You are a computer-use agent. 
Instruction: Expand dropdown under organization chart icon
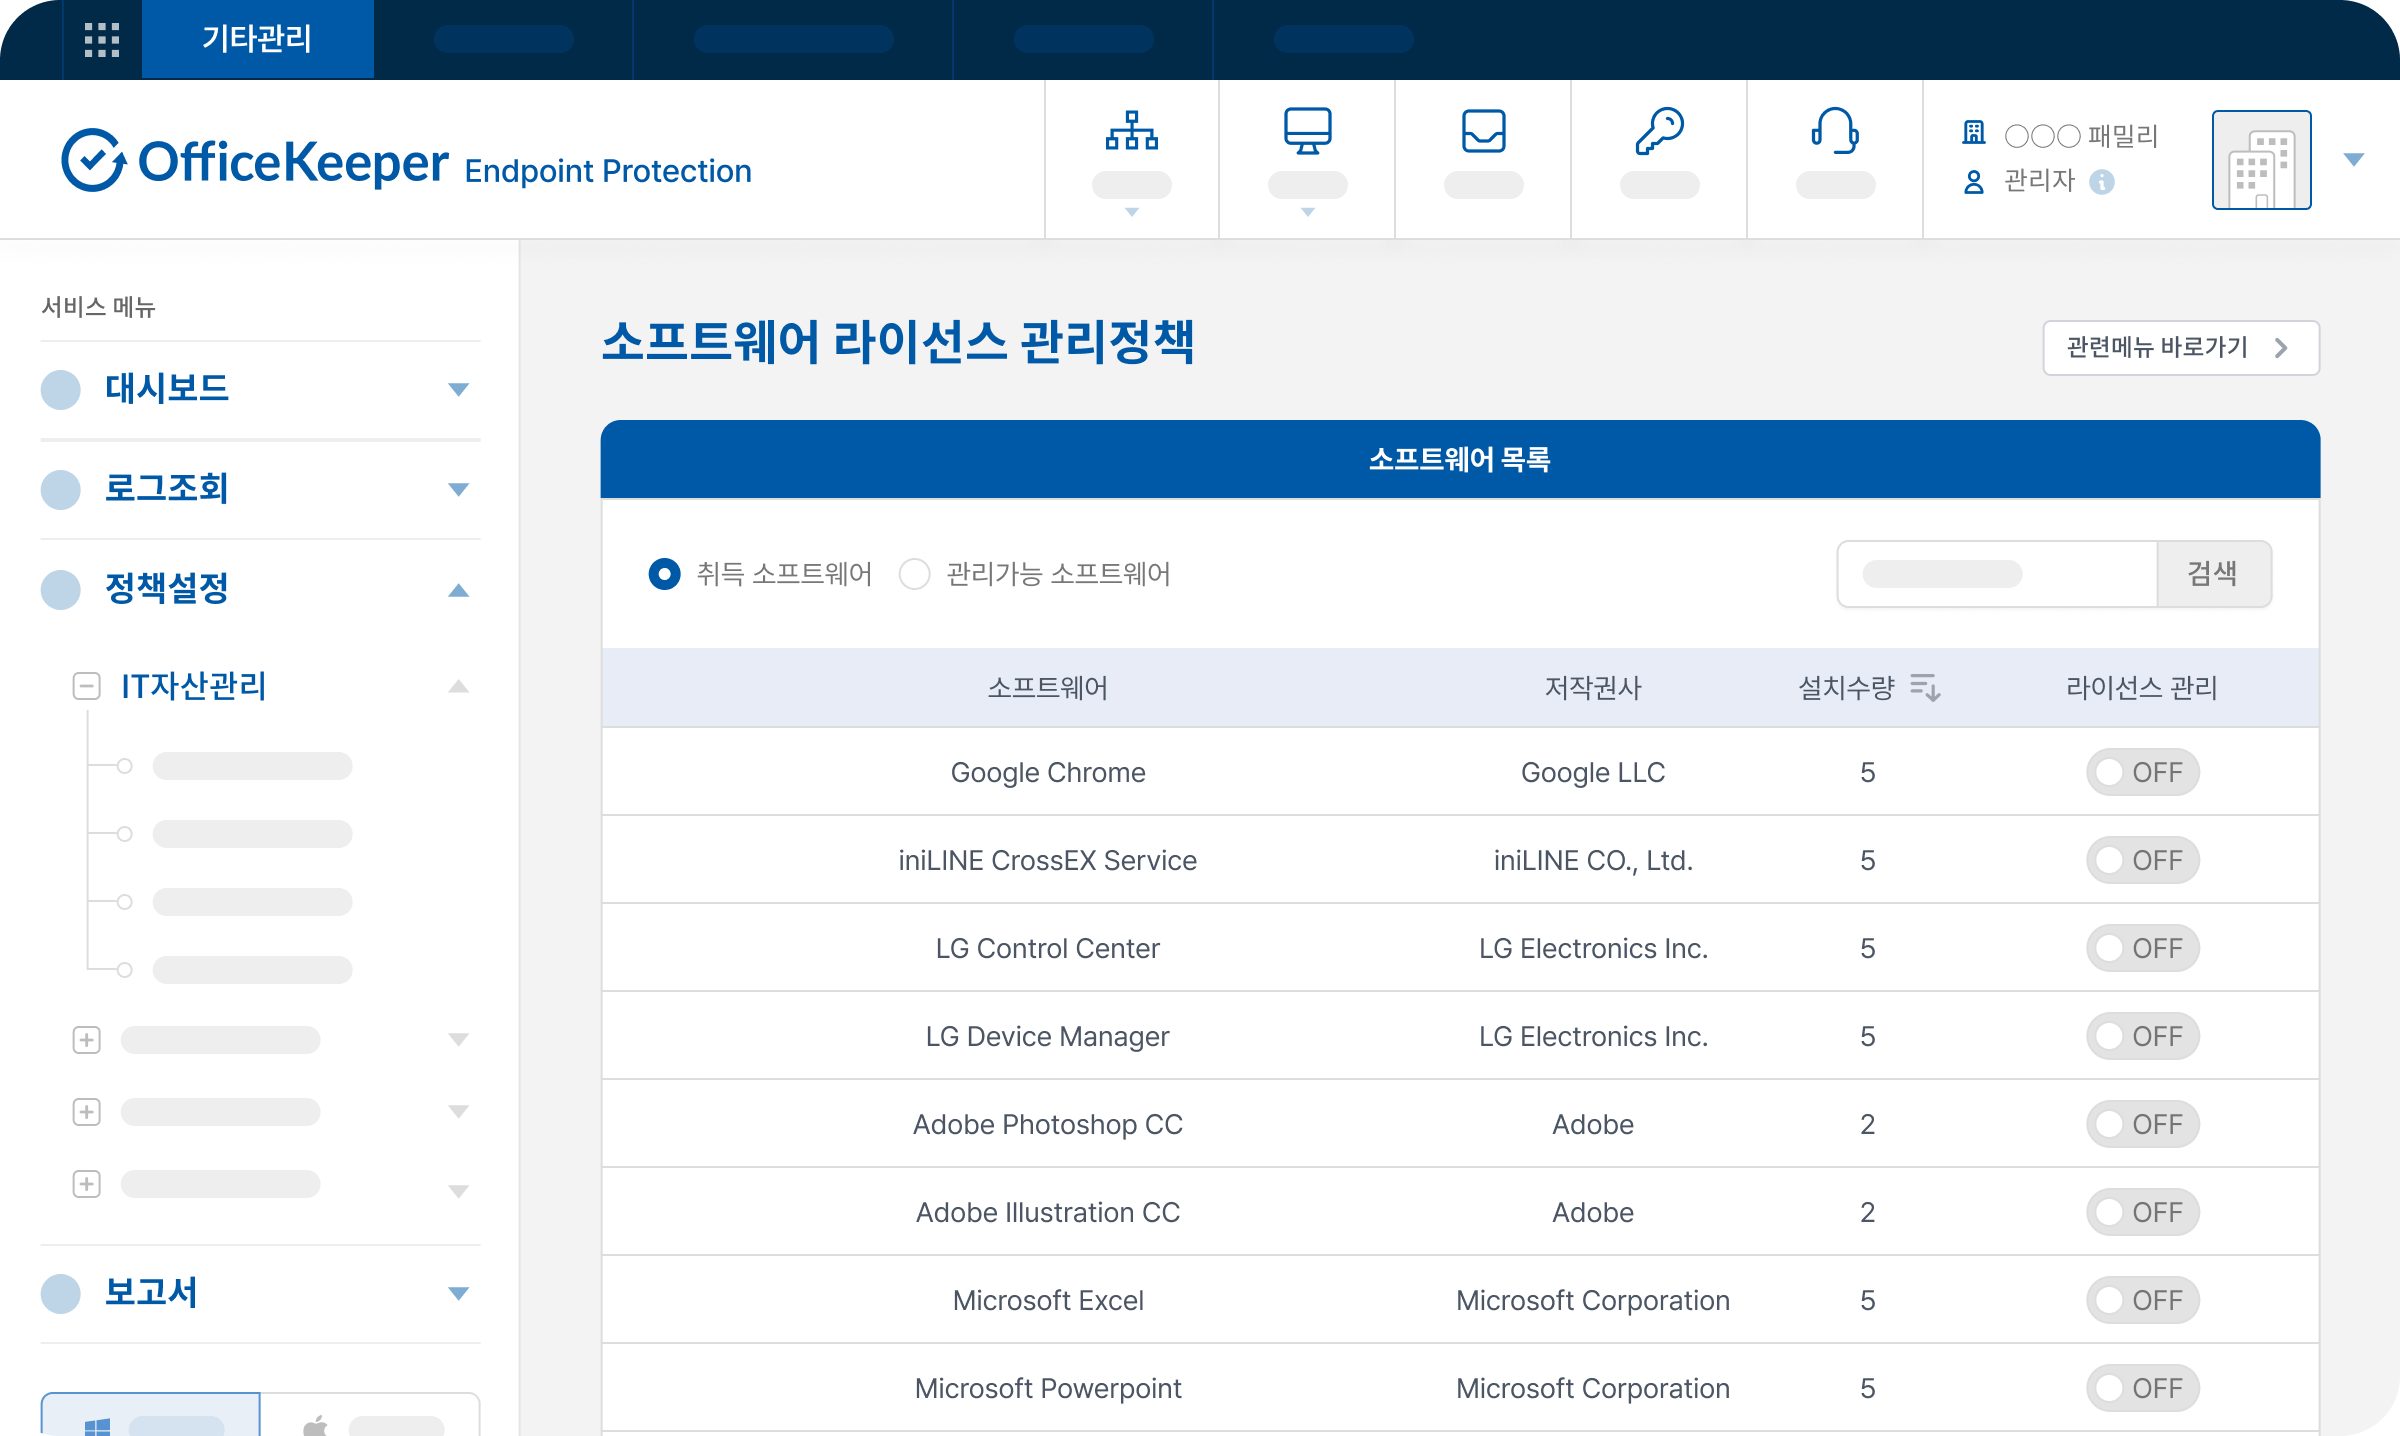pos(1131,212)
